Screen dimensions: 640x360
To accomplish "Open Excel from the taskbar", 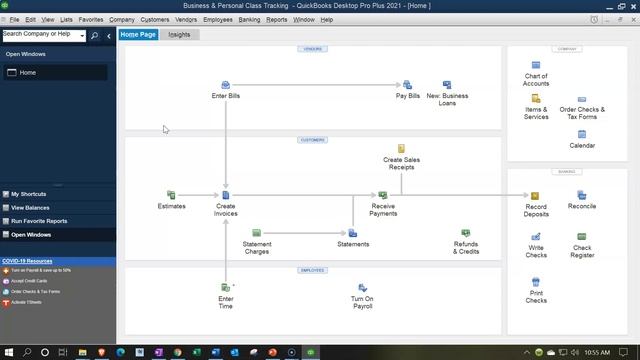I will point(196,352).
